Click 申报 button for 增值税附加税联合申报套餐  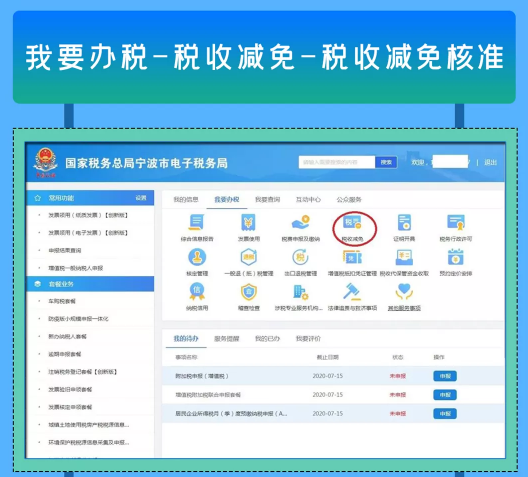pos(445,395)
